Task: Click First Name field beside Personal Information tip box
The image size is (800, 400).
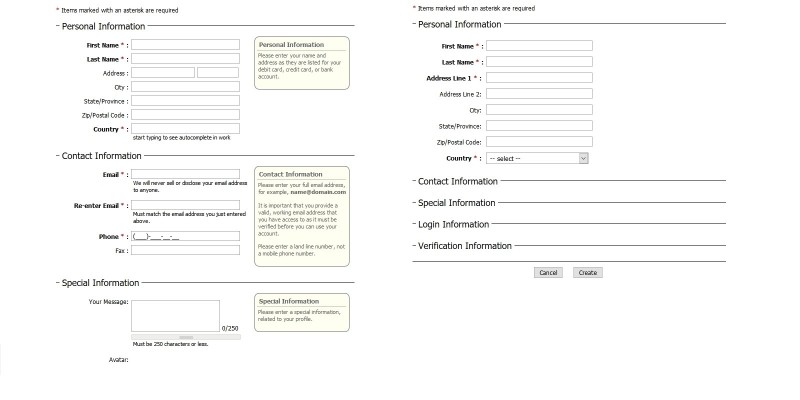Action: [185, 44]
